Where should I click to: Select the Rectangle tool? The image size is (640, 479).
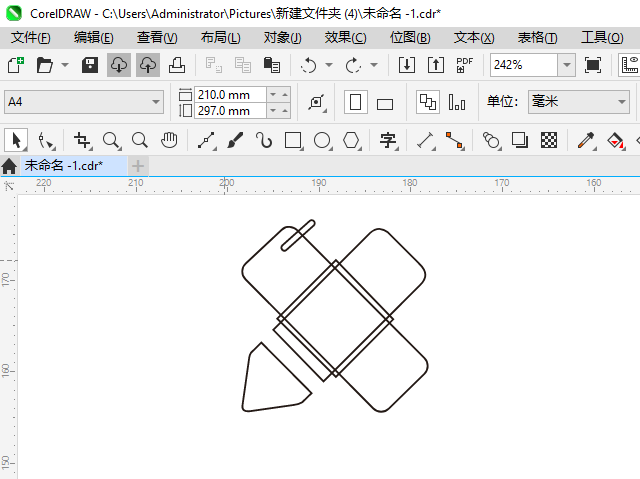pos(293,140)
